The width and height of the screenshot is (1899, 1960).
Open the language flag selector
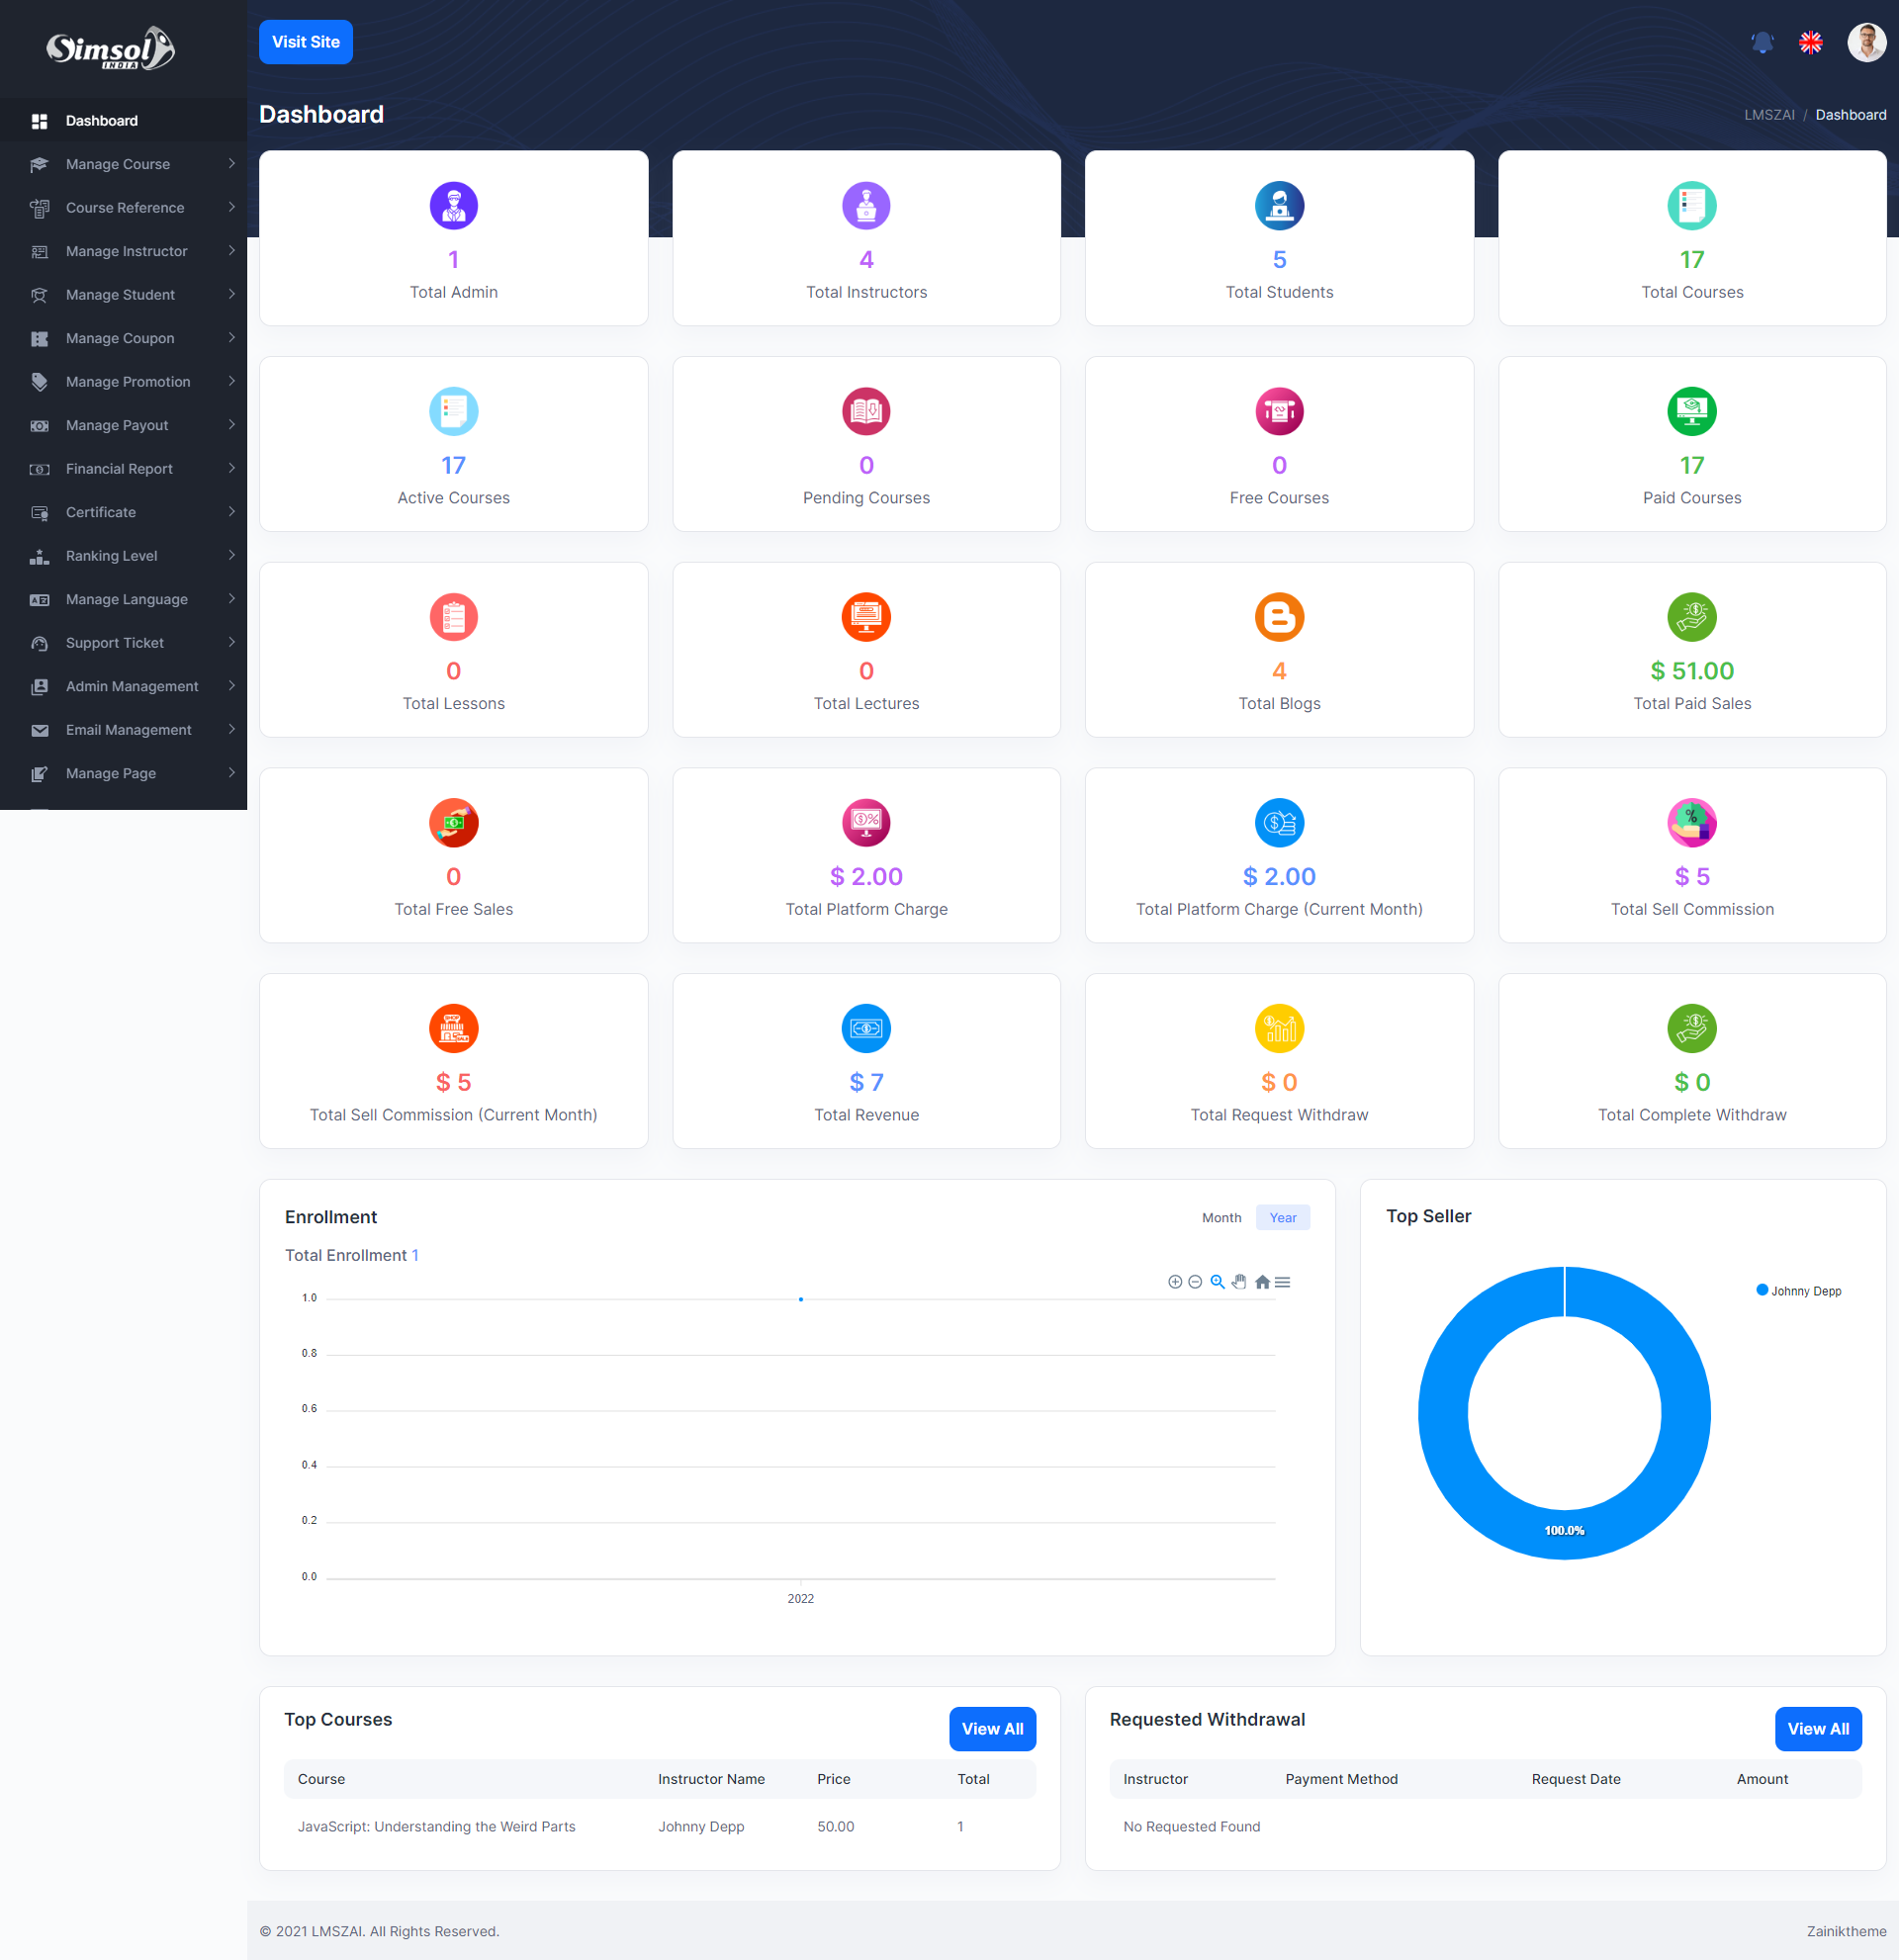click(x=1810, y=43)
